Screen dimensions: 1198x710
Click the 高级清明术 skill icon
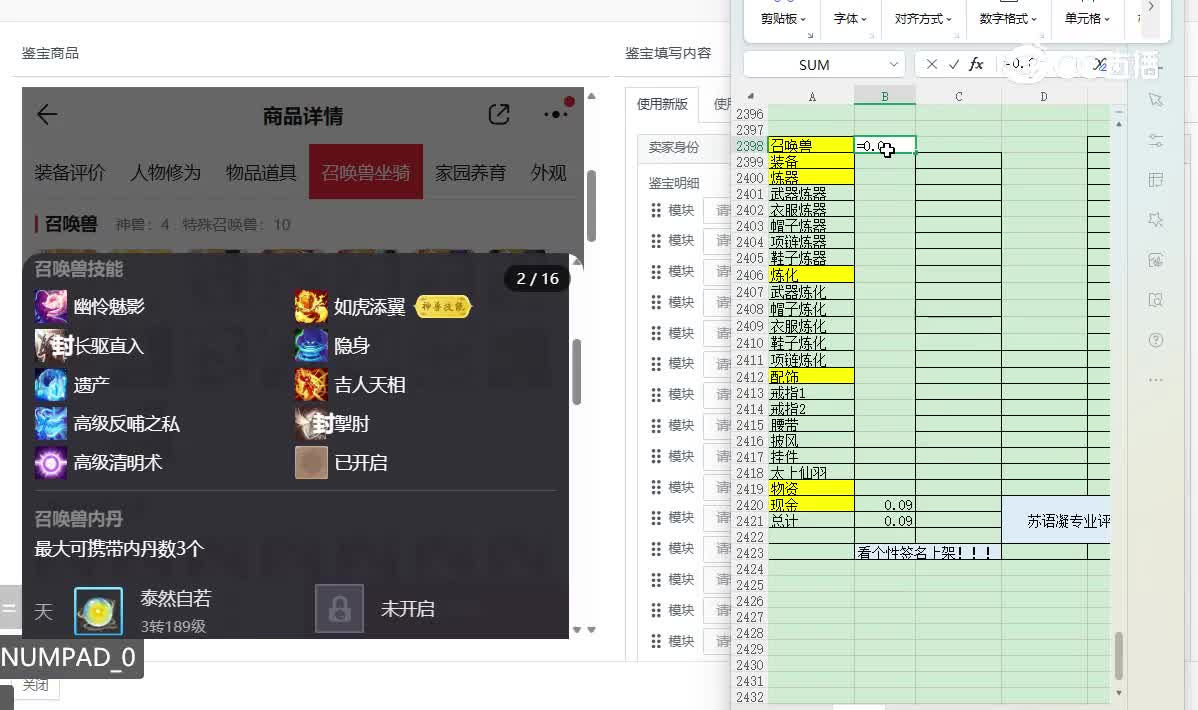coord(50,462)
